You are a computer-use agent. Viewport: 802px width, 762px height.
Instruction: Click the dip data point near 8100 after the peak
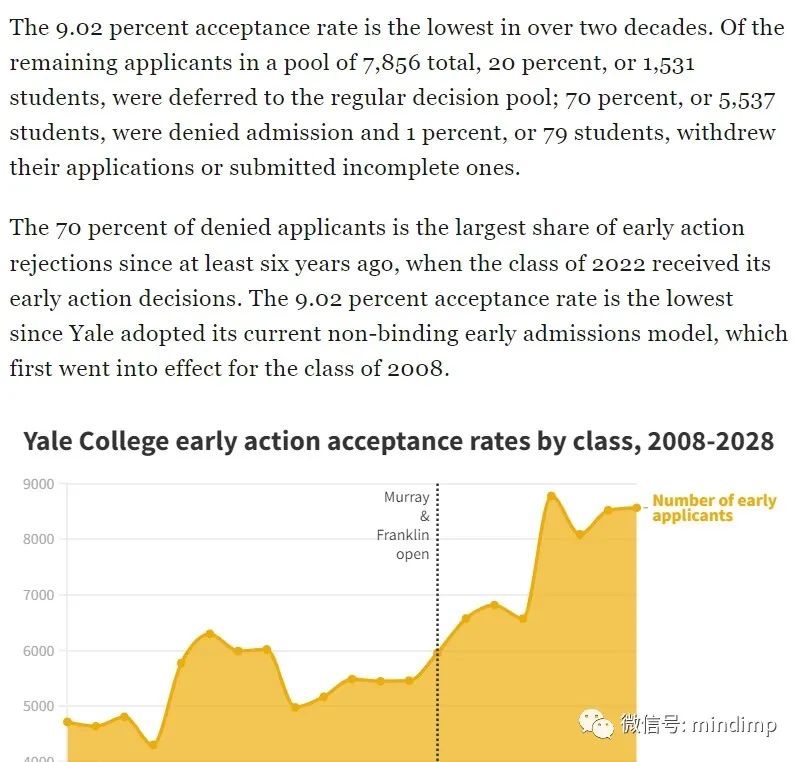[x=580, y=534]
